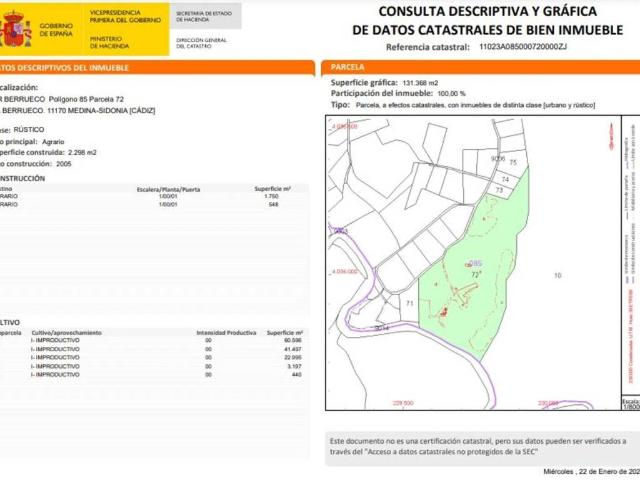The width and height of the screenshot is (640, 480).
Task: Click the 'Superficie gráfica:' label
Action: click(364, 83)
